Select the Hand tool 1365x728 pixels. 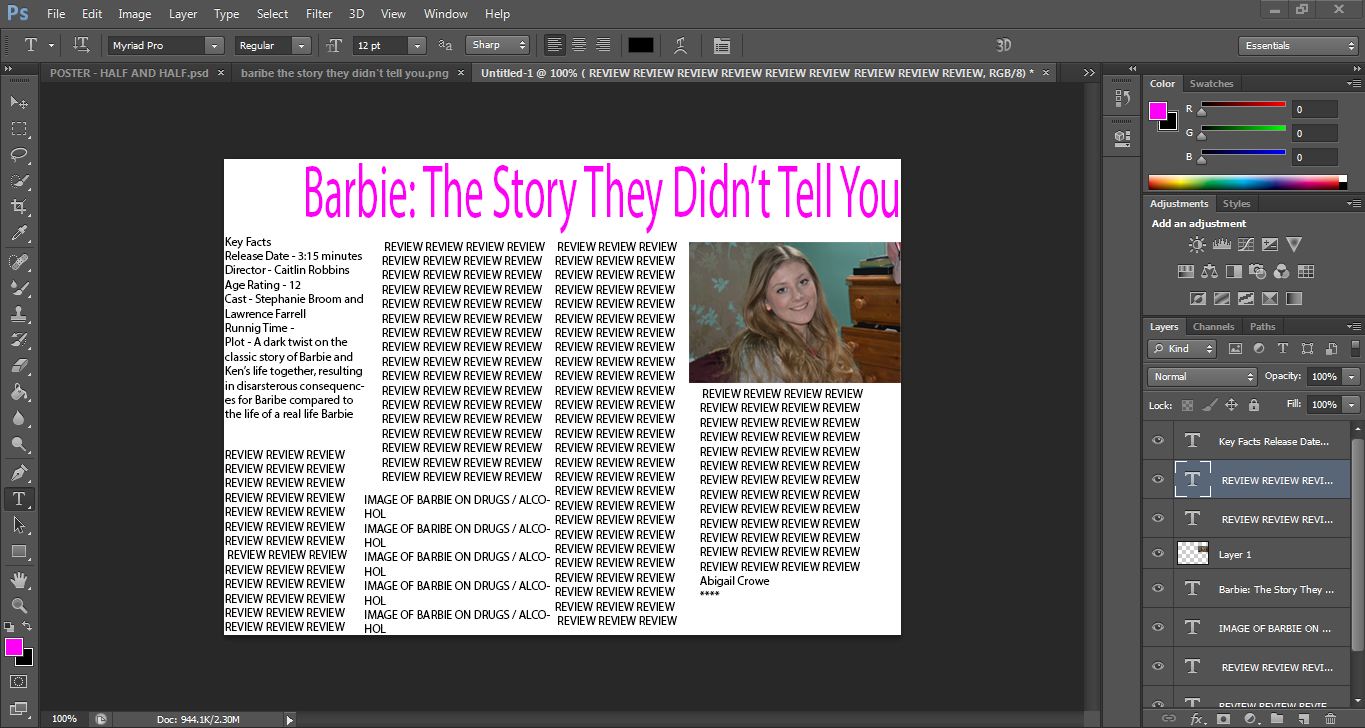click(x=19, y=579)
